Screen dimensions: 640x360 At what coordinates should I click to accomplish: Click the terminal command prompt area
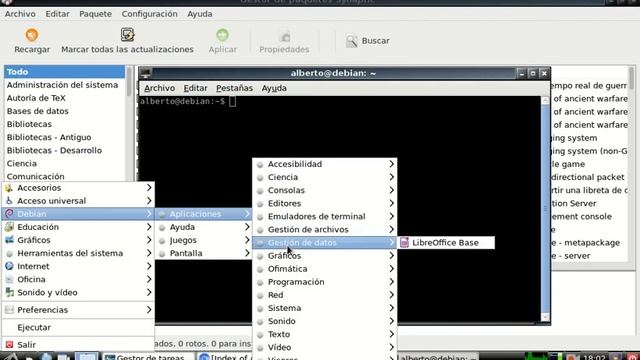click(340, 209)
